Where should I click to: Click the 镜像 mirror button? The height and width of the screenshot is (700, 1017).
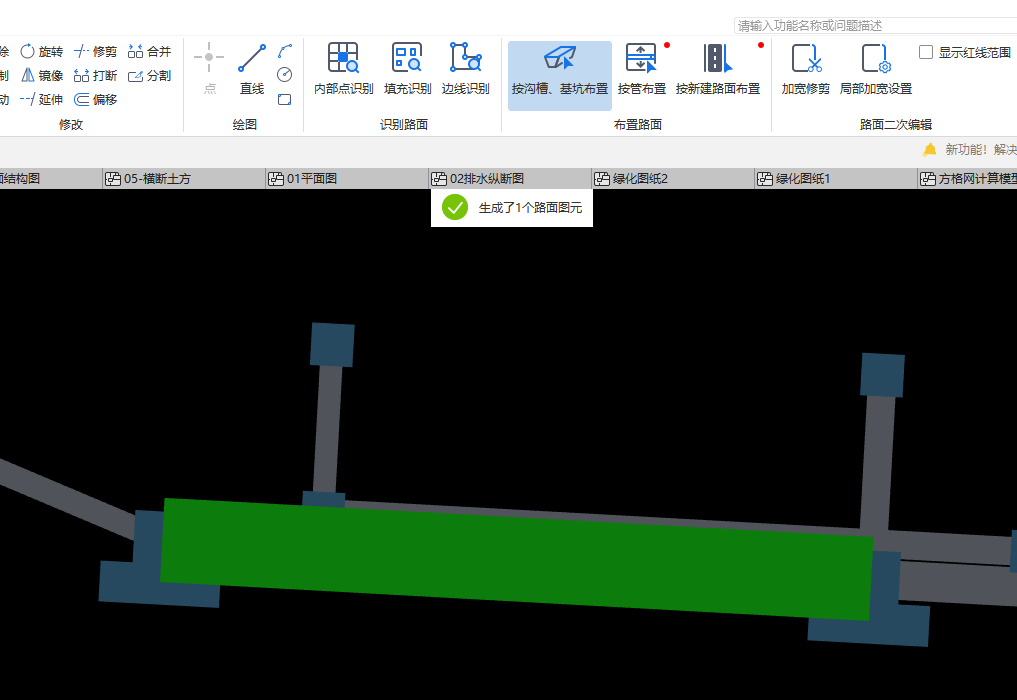42,75
